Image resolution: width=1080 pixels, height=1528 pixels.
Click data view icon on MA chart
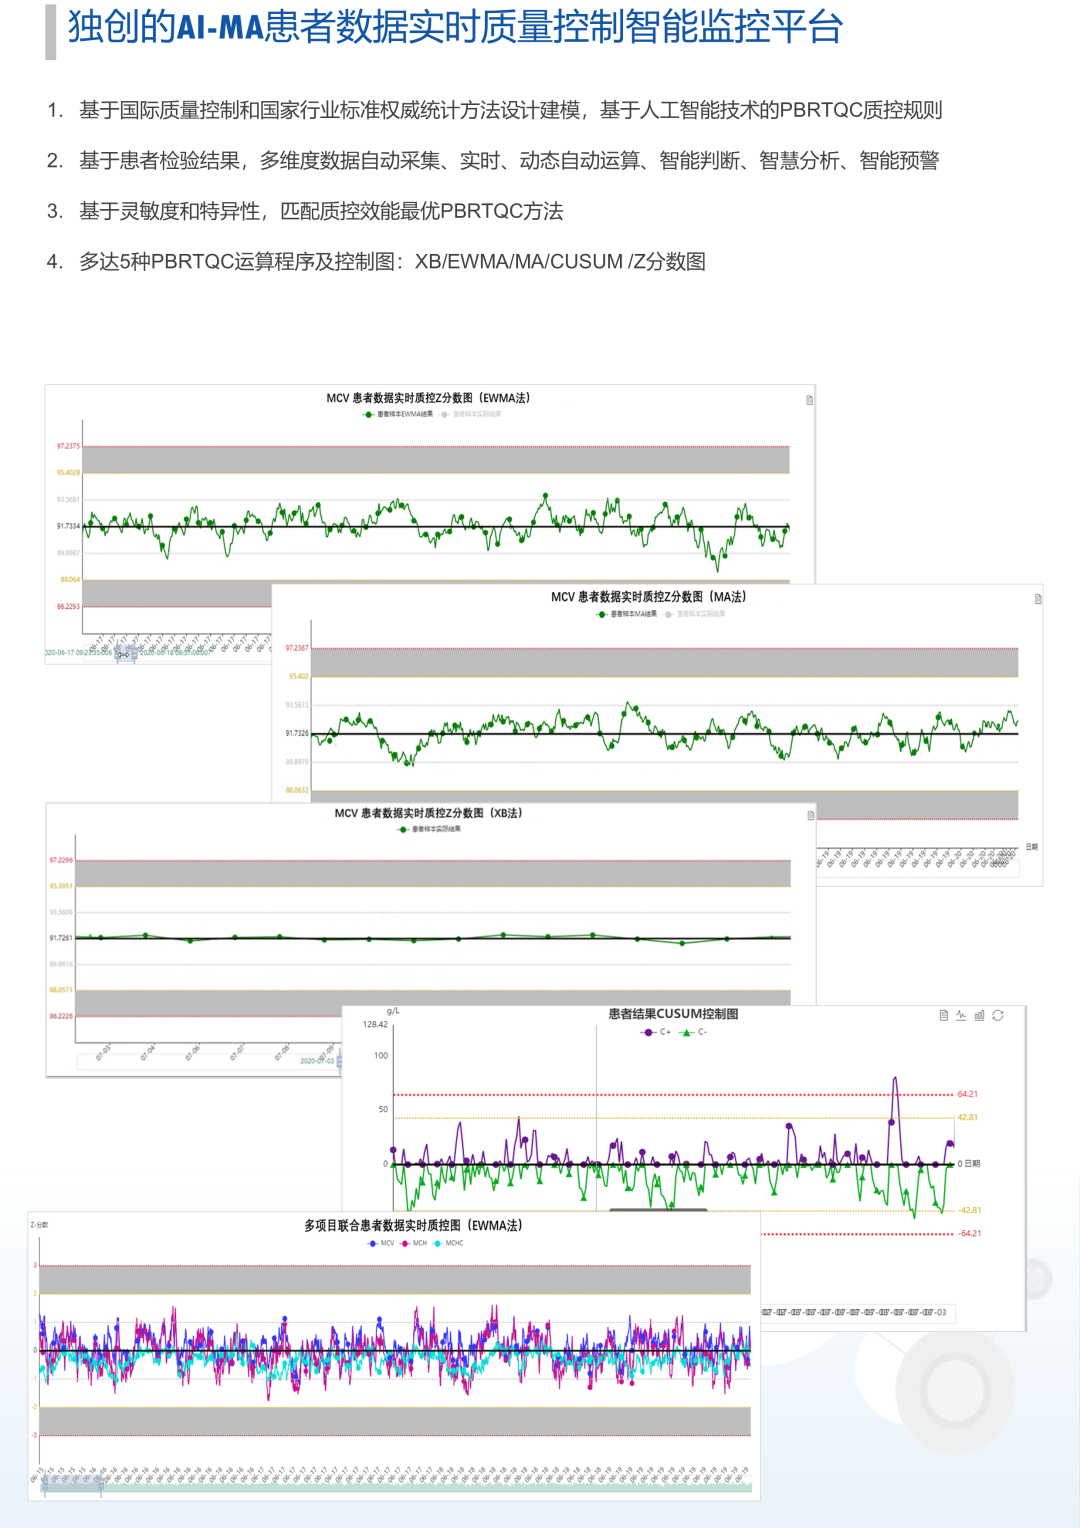click(1037, 599)
